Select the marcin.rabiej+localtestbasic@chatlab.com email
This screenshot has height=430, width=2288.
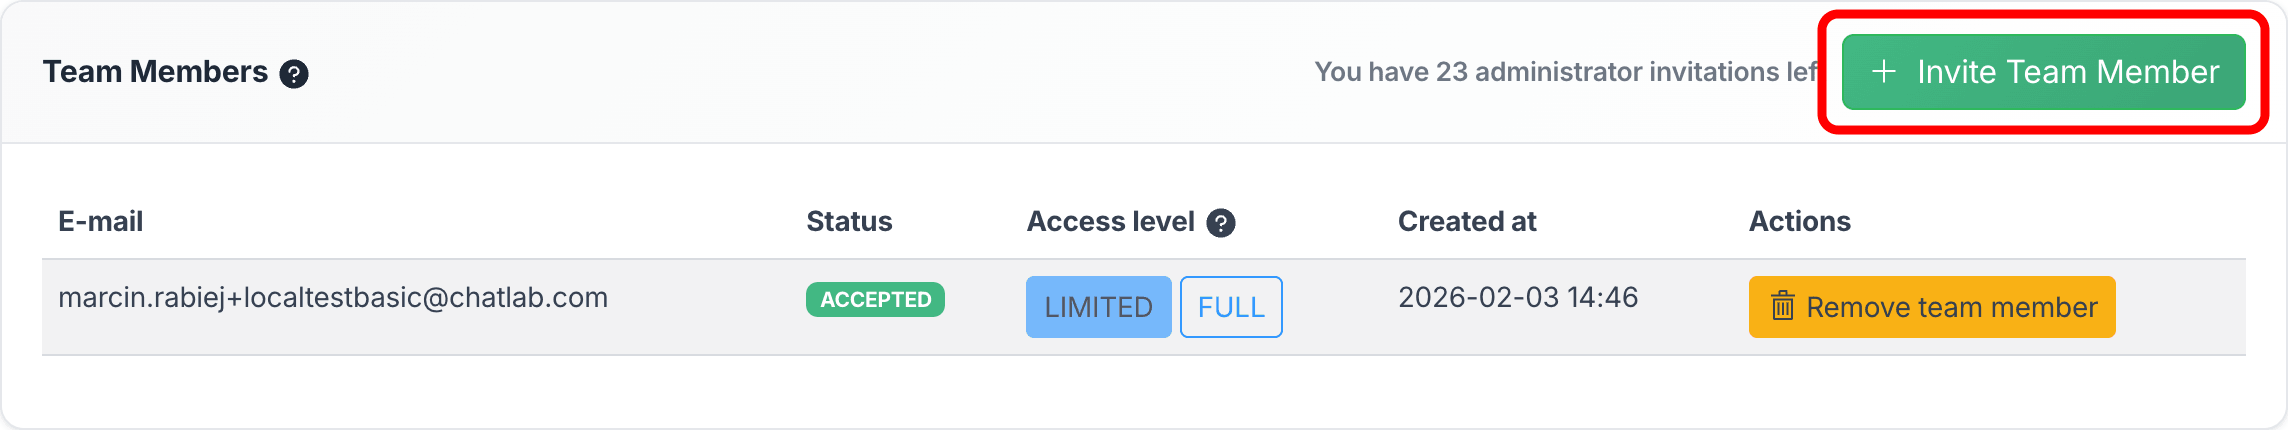[333, 298]
